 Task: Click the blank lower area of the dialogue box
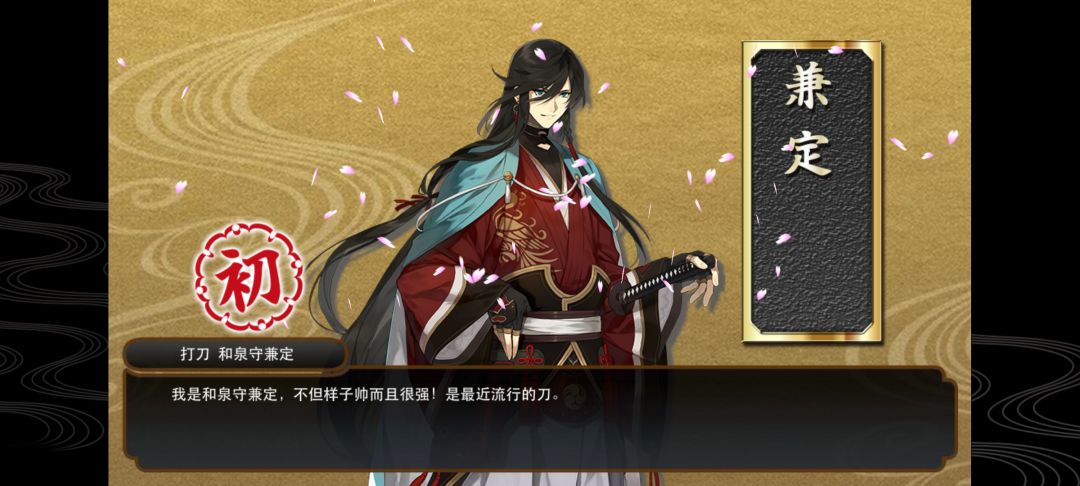pos(539,437)
